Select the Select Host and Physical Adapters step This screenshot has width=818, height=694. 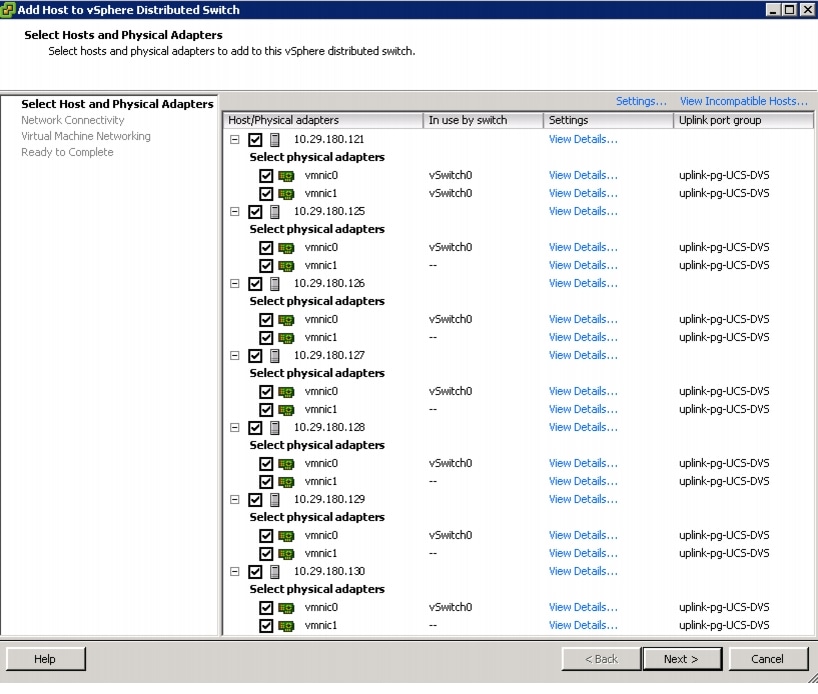[x=117, y=104]
